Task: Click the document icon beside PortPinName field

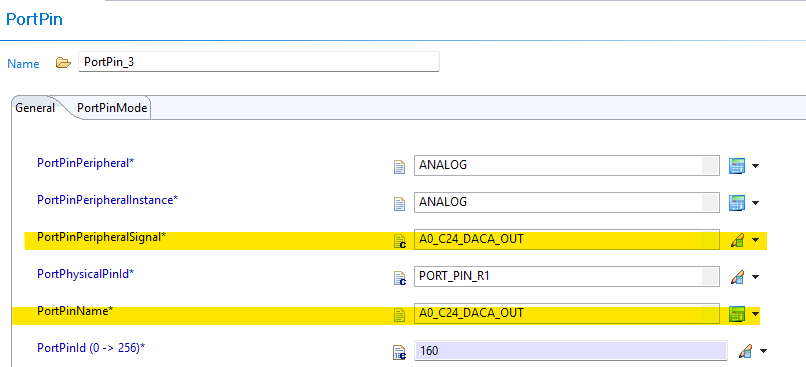Action: point(399,315)
